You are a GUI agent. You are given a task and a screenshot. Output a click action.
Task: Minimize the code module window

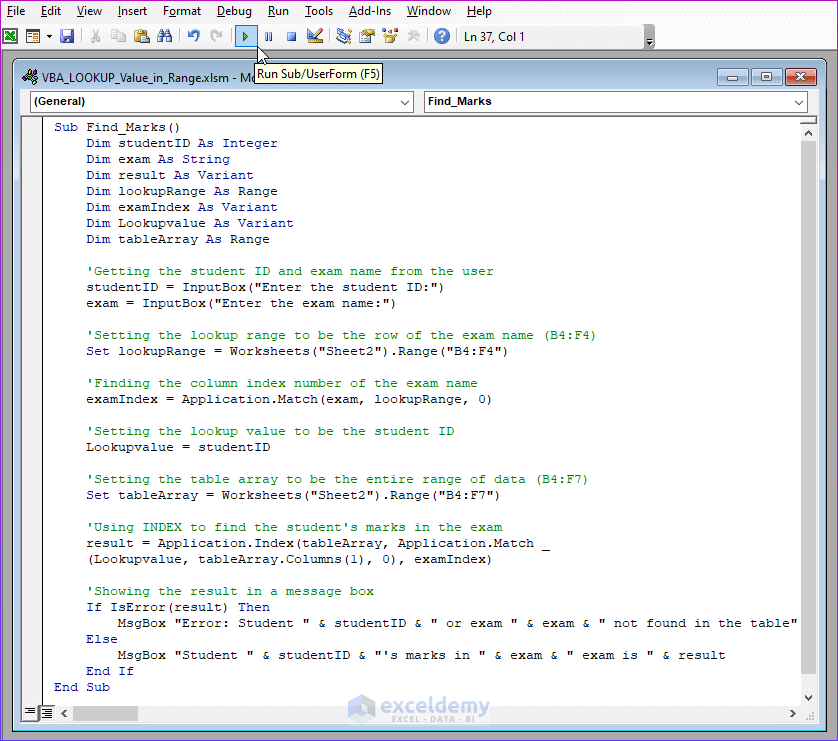pyautogui.click(x=733, y=77)
